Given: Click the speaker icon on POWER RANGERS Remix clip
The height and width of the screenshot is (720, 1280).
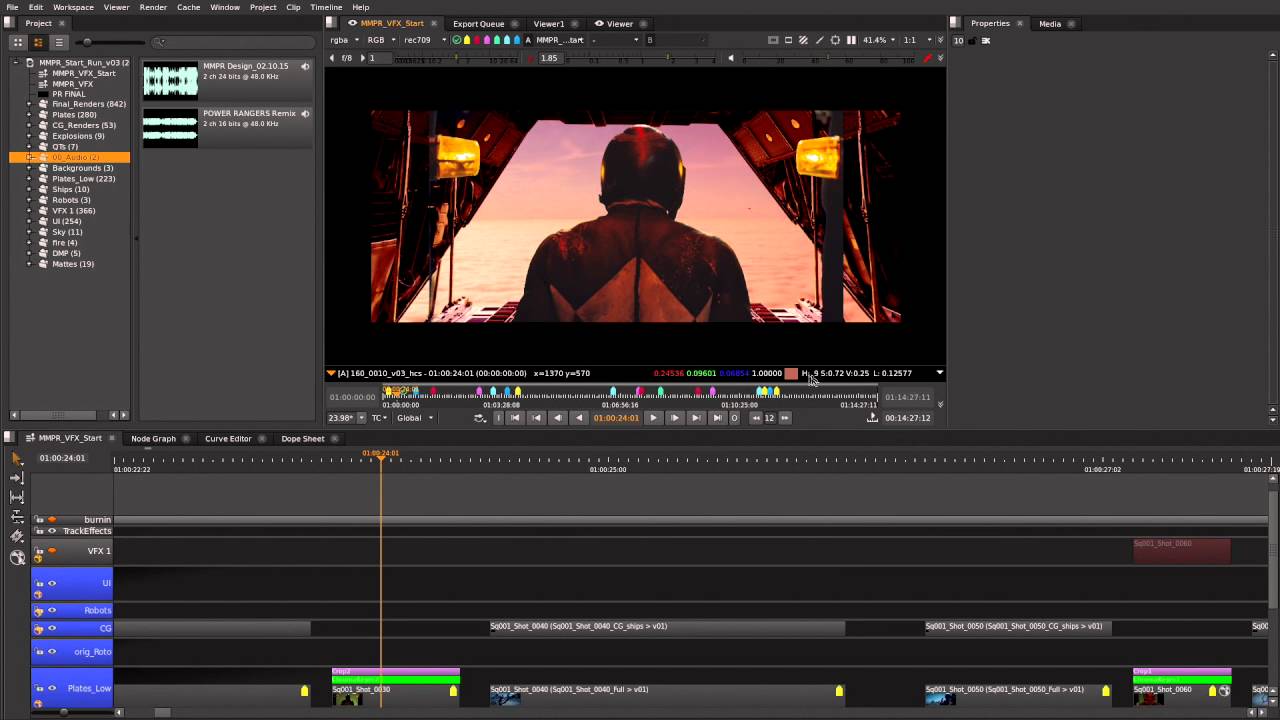Looking at the screenshot, I should tap(305, 113).
